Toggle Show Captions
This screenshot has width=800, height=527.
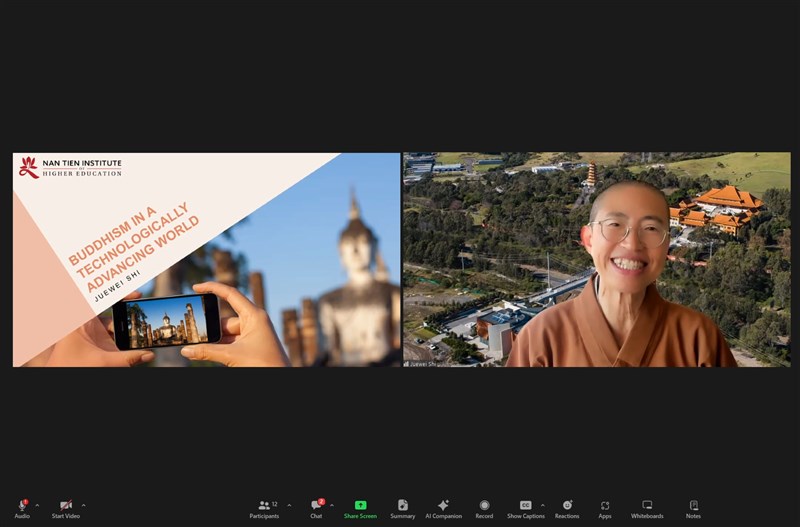point(525,506)
